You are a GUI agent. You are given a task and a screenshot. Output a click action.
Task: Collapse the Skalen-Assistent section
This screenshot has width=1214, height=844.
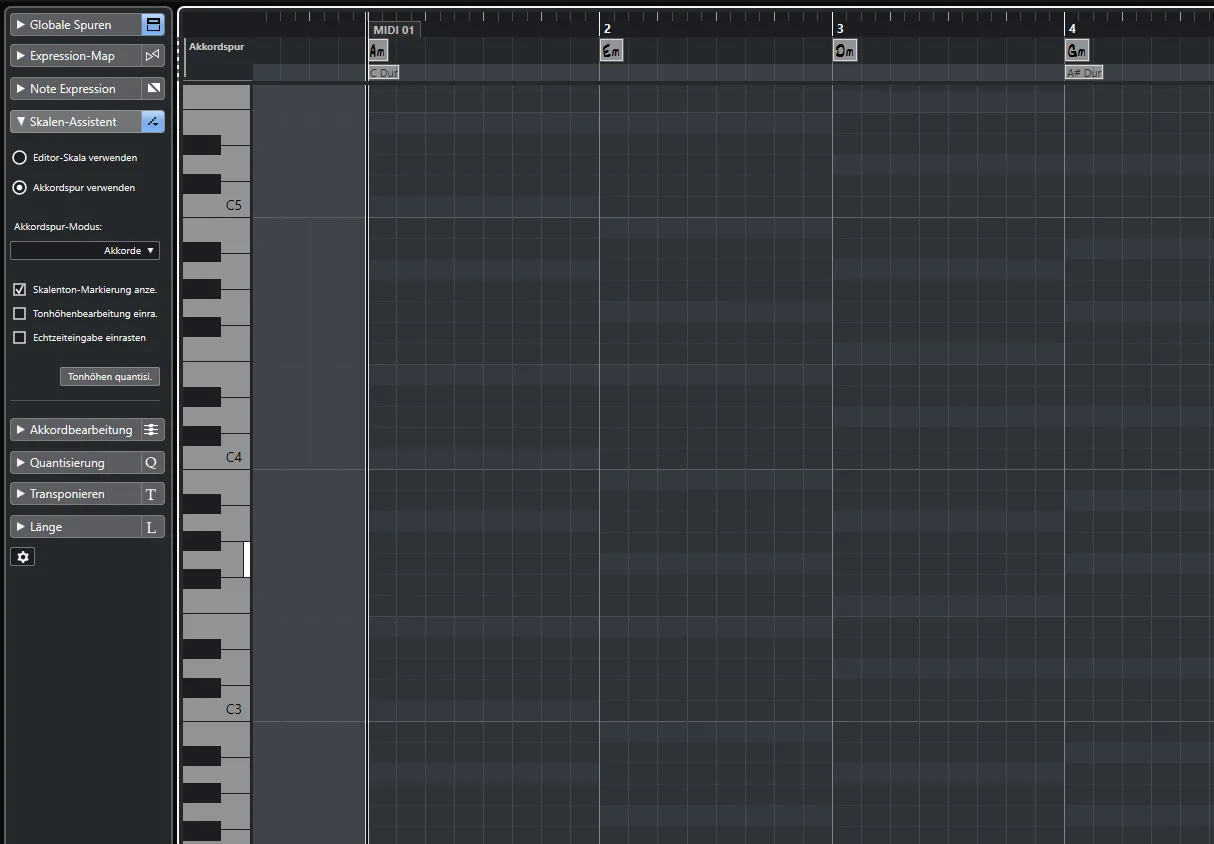(x=75, y=122)
